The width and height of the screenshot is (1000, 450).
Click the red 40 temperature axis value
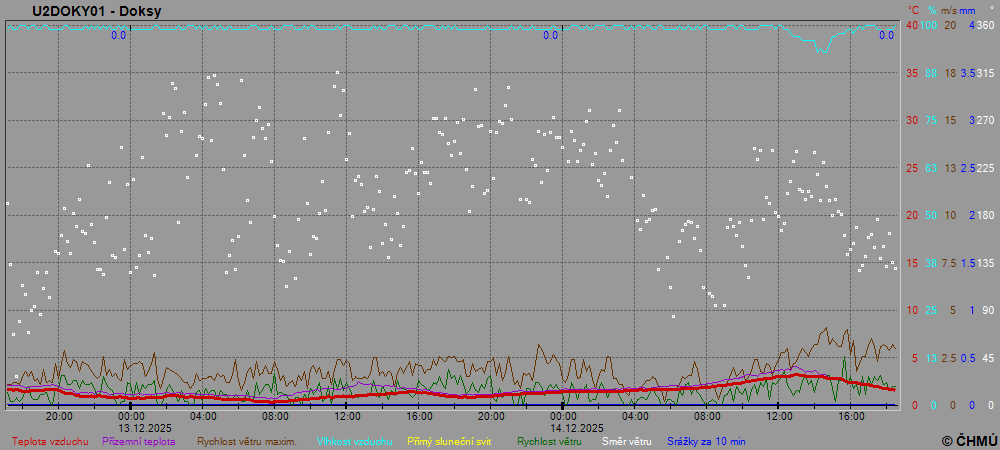[x=912, y=25]
